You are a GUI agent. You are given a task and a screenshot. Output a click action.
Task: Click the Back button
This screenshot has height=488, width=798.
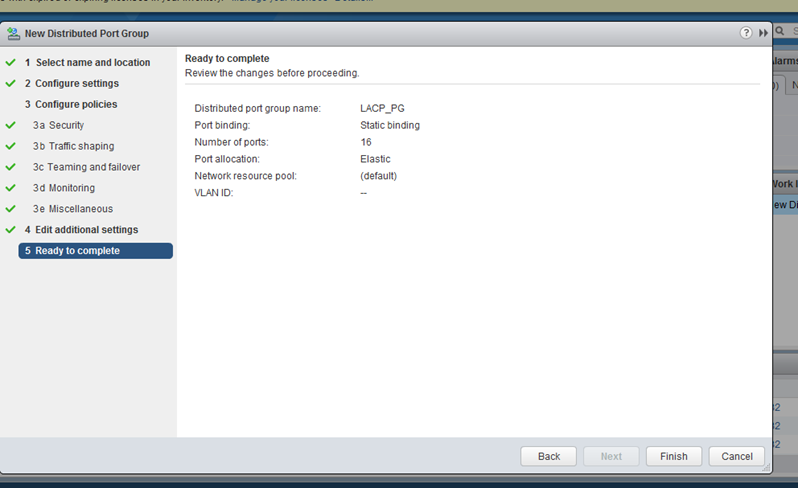tap(549, 456)
